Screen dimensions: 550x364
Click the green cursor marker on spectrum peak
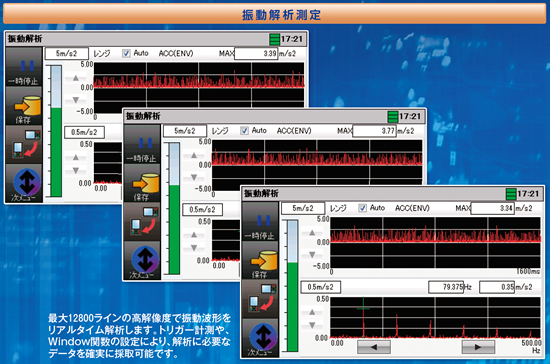pos(363,309)
